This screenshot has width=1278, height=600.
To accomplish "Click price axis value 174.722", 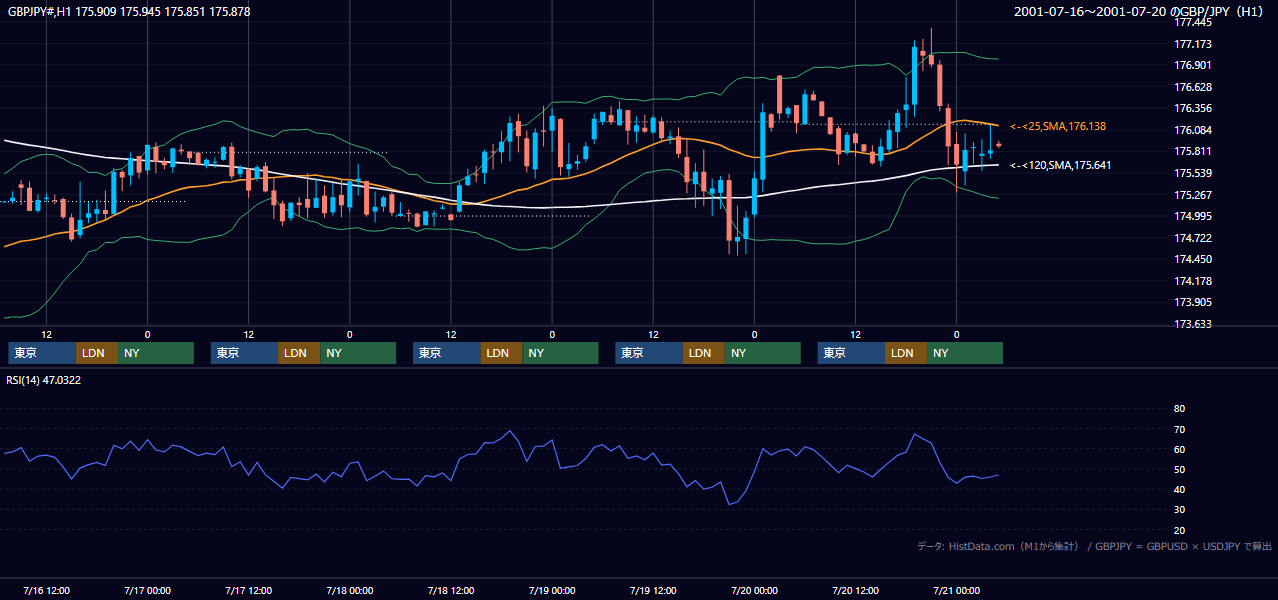I will pyautogui.click(x=1192, y=238).
